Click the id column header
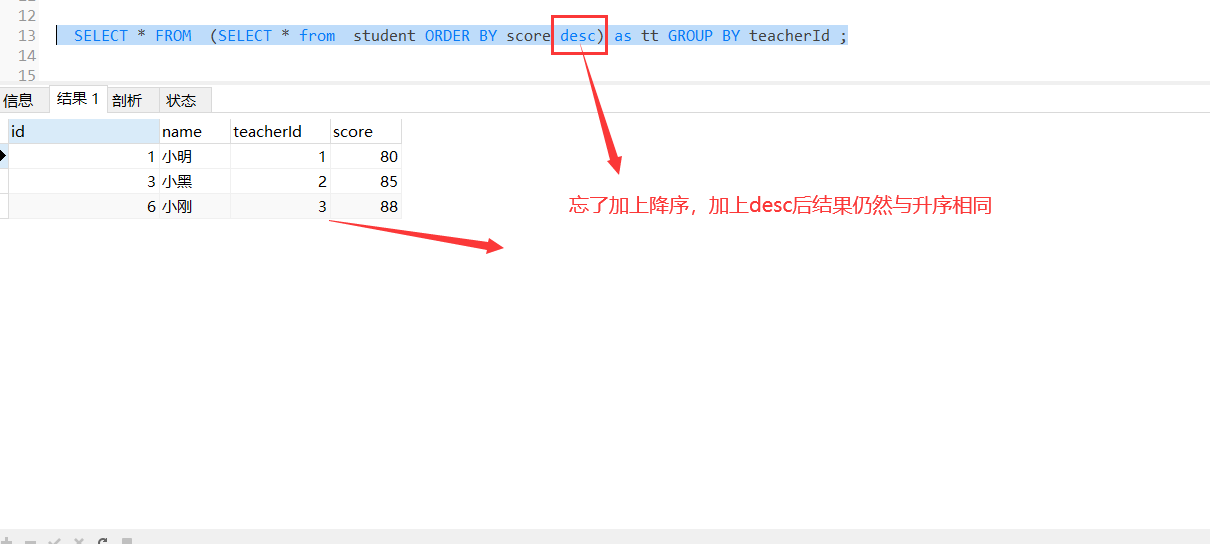1210x544 pixels. (84, 131)
